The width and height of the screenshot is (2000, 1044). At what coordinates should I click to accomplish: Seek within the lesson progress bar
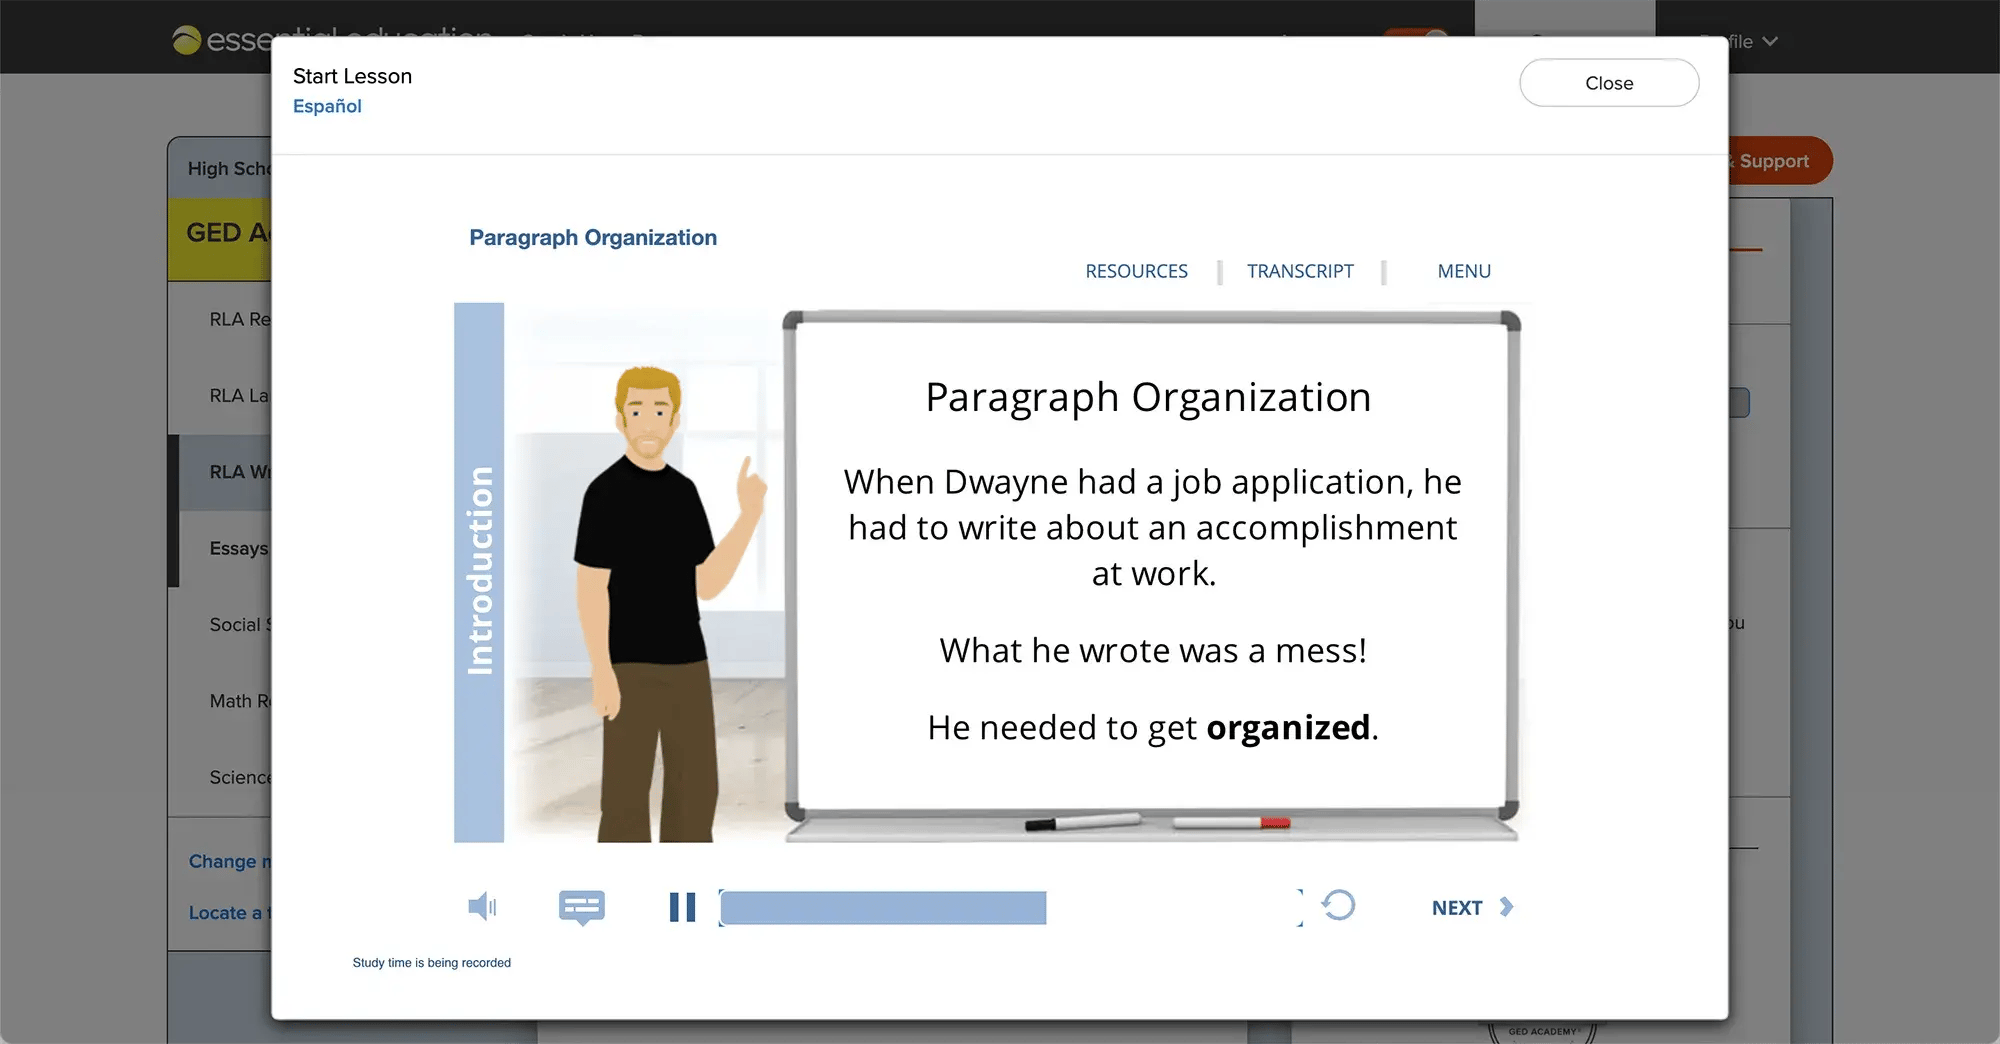(1008, 908)
